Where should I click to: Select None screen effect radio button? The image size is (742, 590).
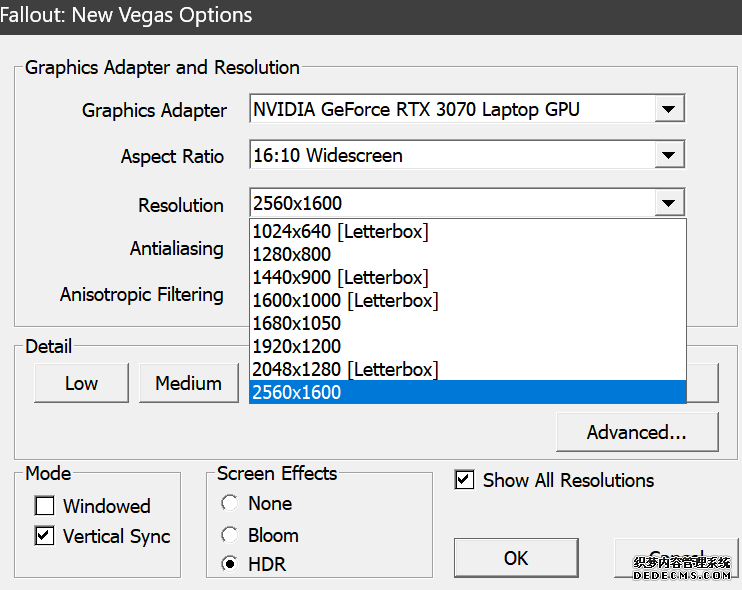coord(230,503)
